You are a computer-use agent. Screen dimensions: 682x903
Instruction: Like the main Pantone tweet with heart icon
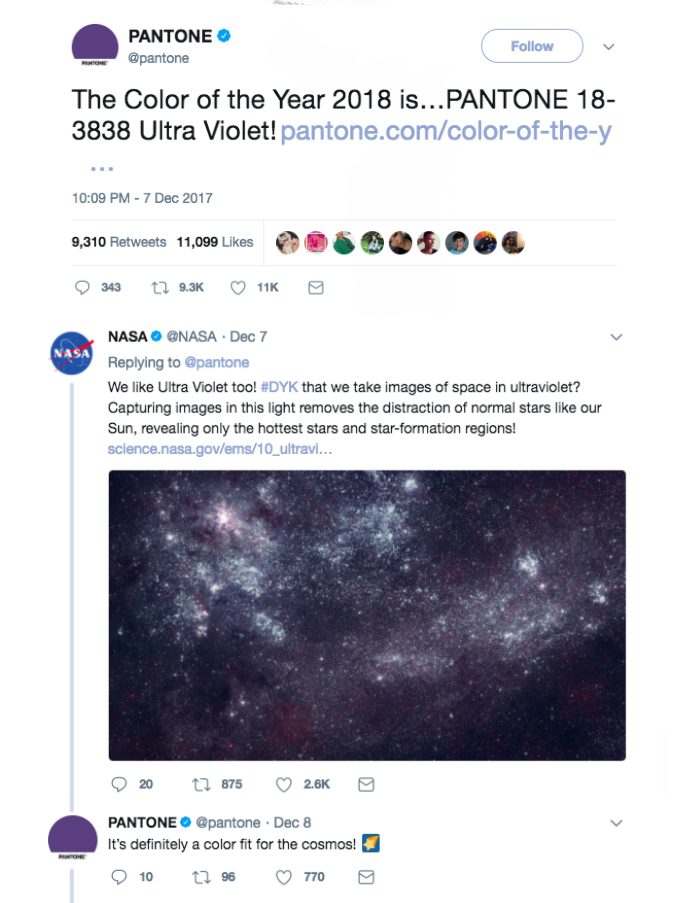238,287
